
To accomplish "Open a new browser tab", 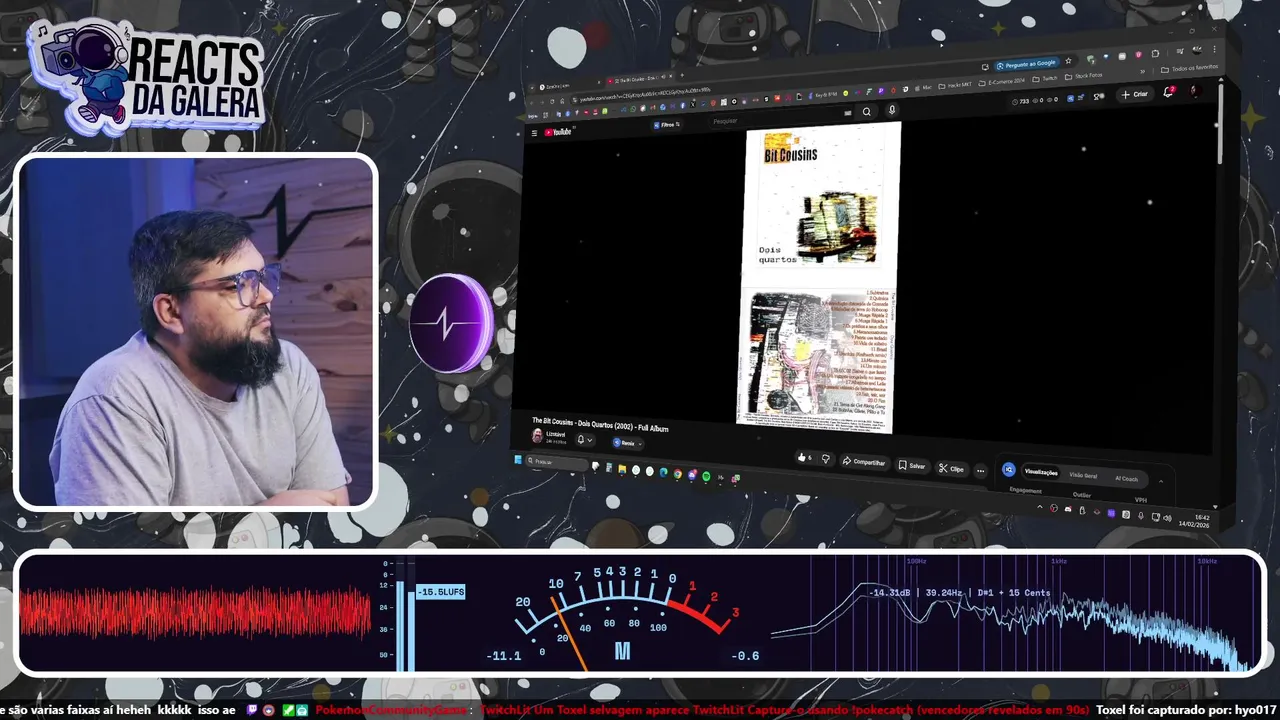I will point(682,76).
